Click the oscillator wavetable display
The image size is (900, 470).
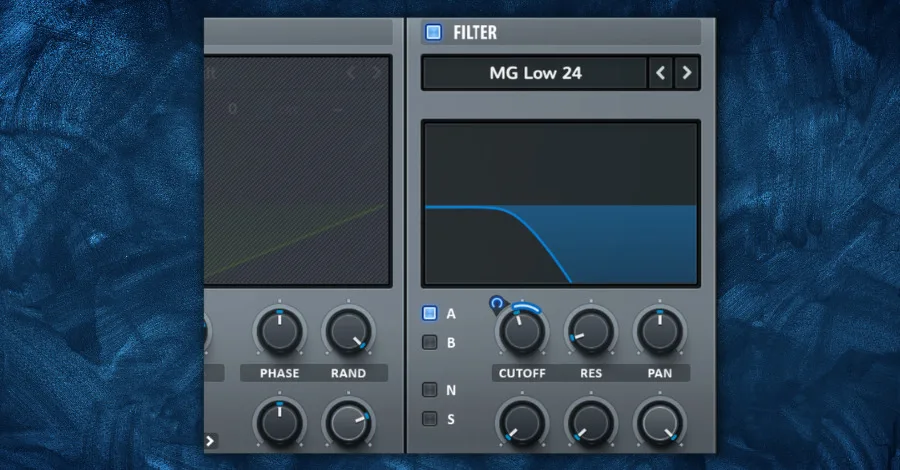tap(297, 170)
